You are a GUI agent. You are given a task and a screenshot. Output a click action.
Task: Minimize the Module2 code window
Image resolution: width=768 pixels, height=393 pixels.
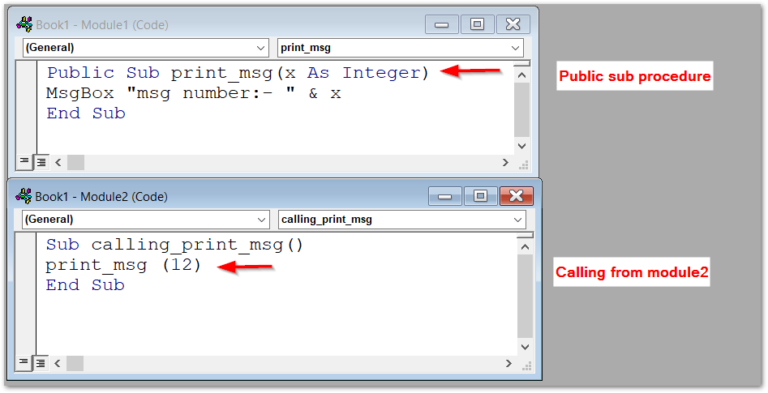tap(445, 196)
